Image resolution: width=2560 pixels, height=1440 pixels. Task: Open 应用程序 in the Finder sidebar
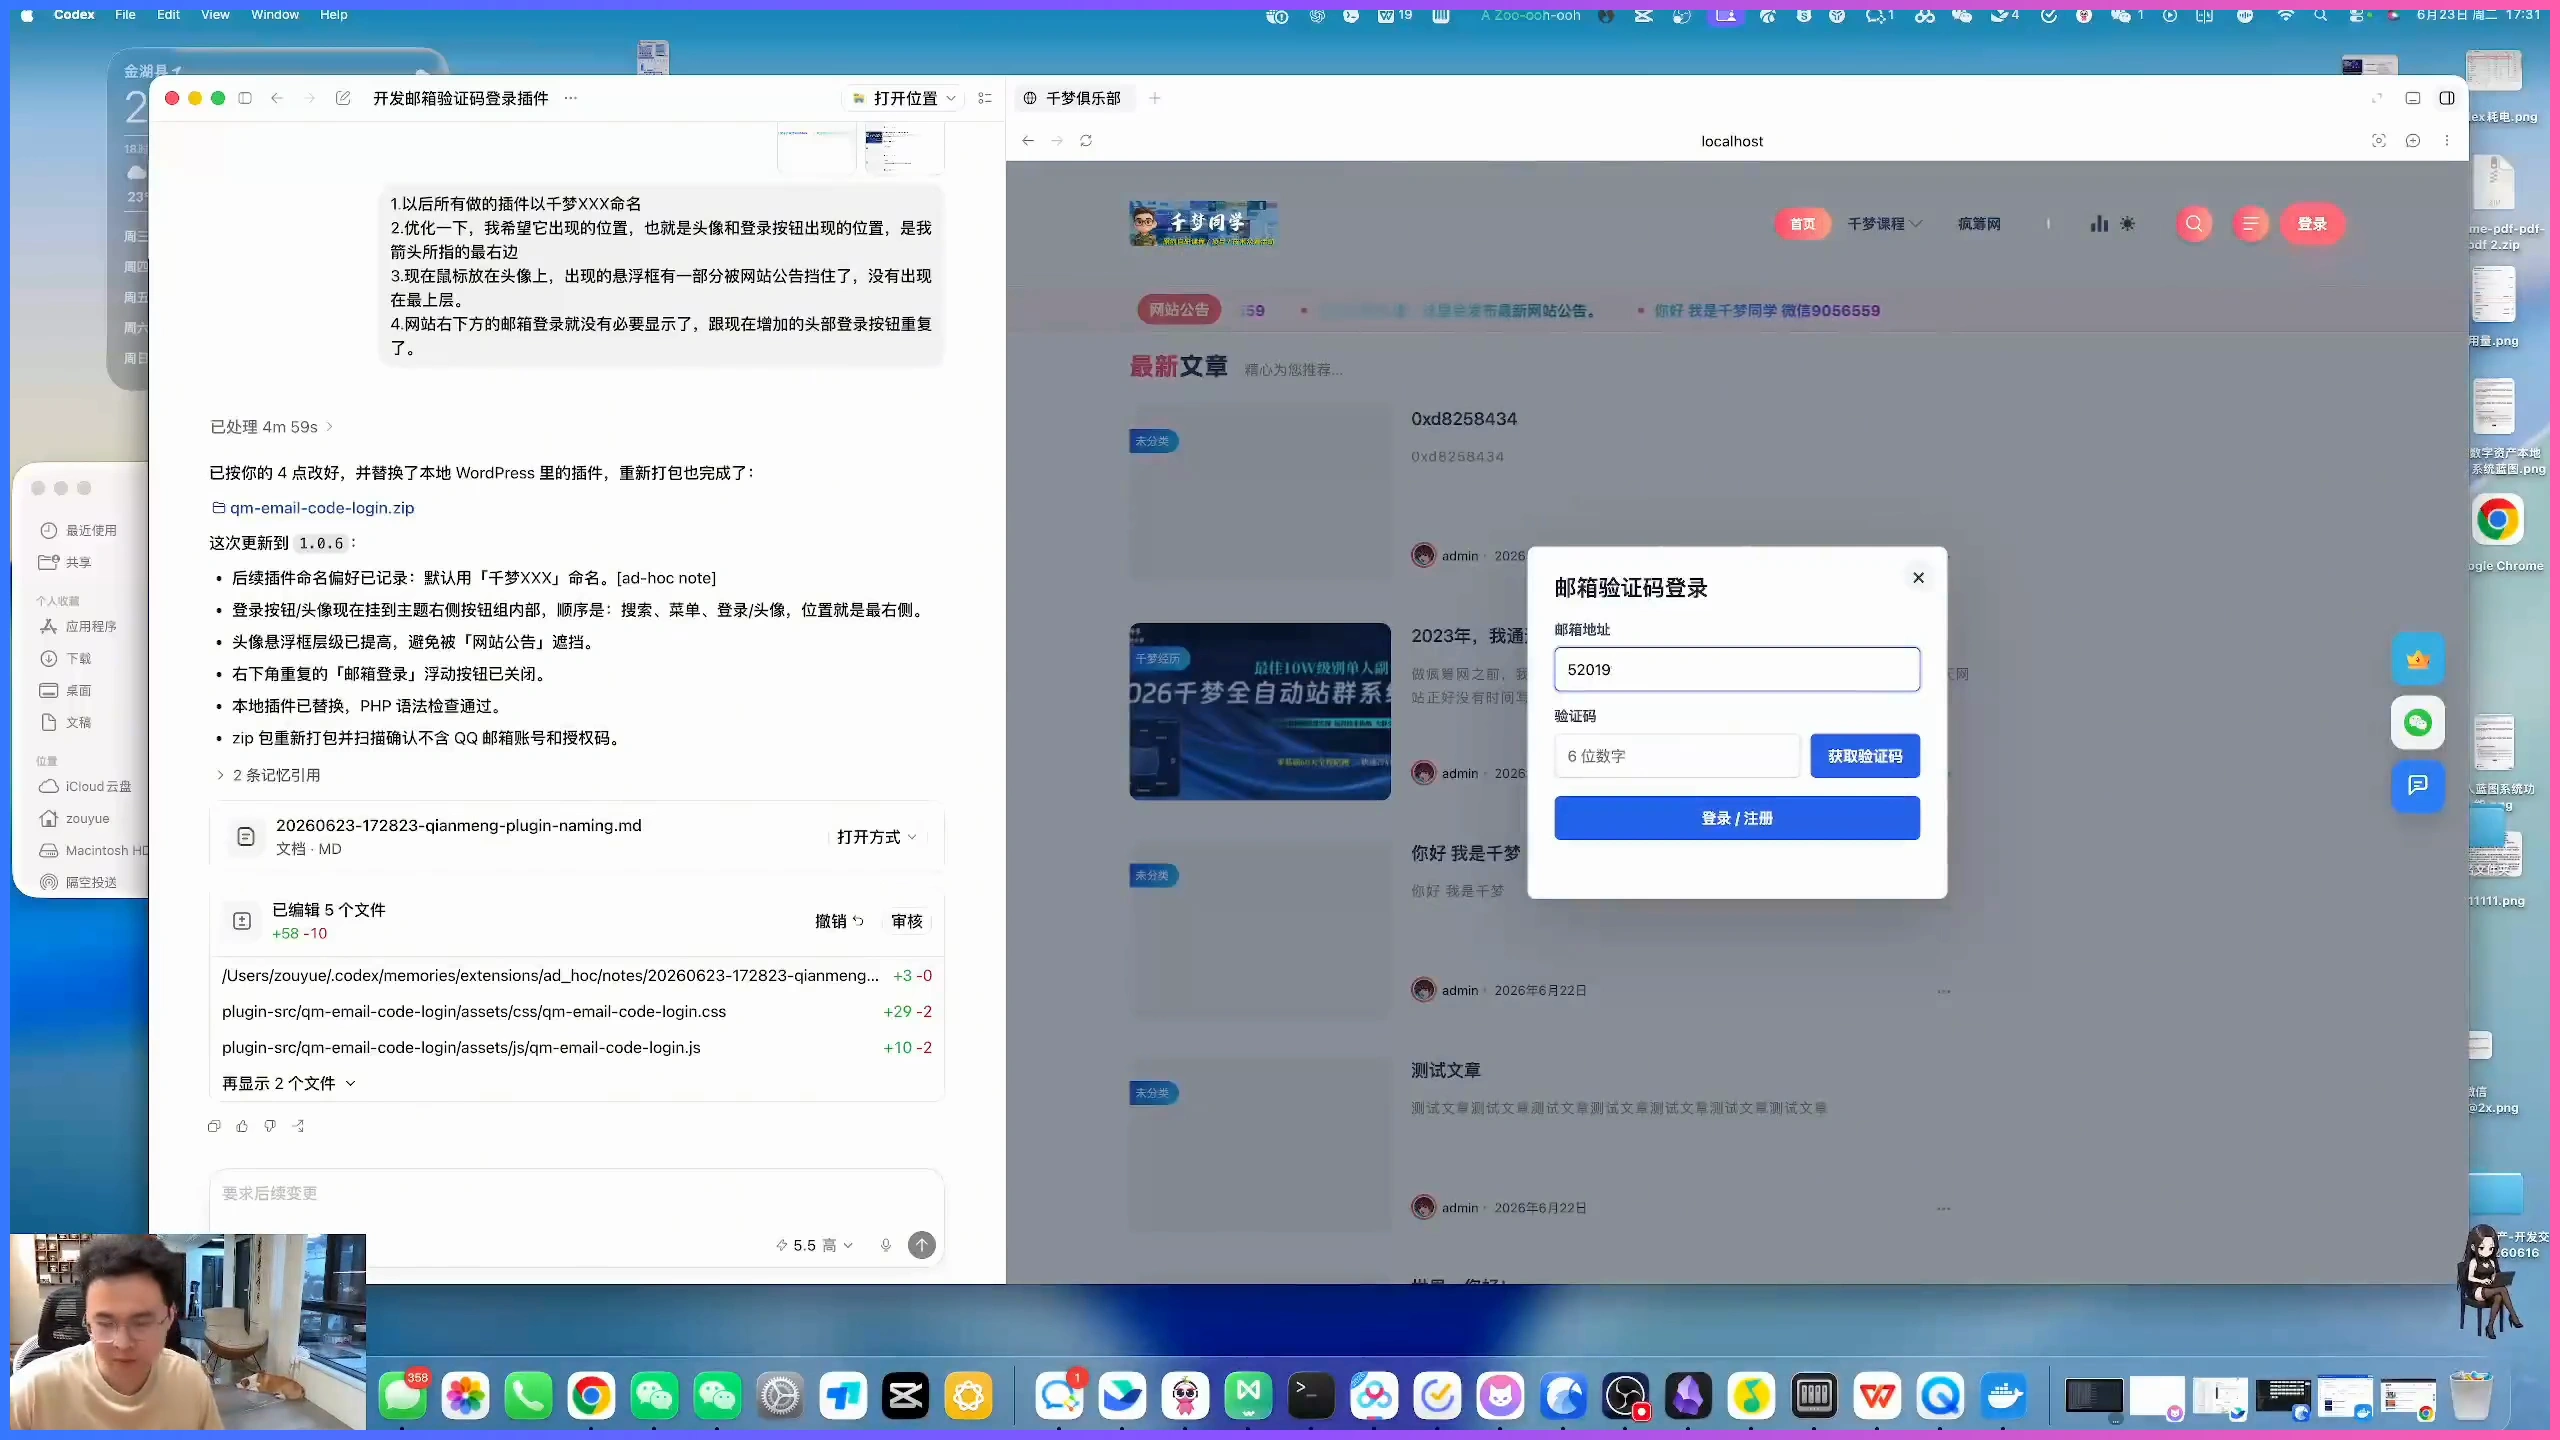pos(80,626)
